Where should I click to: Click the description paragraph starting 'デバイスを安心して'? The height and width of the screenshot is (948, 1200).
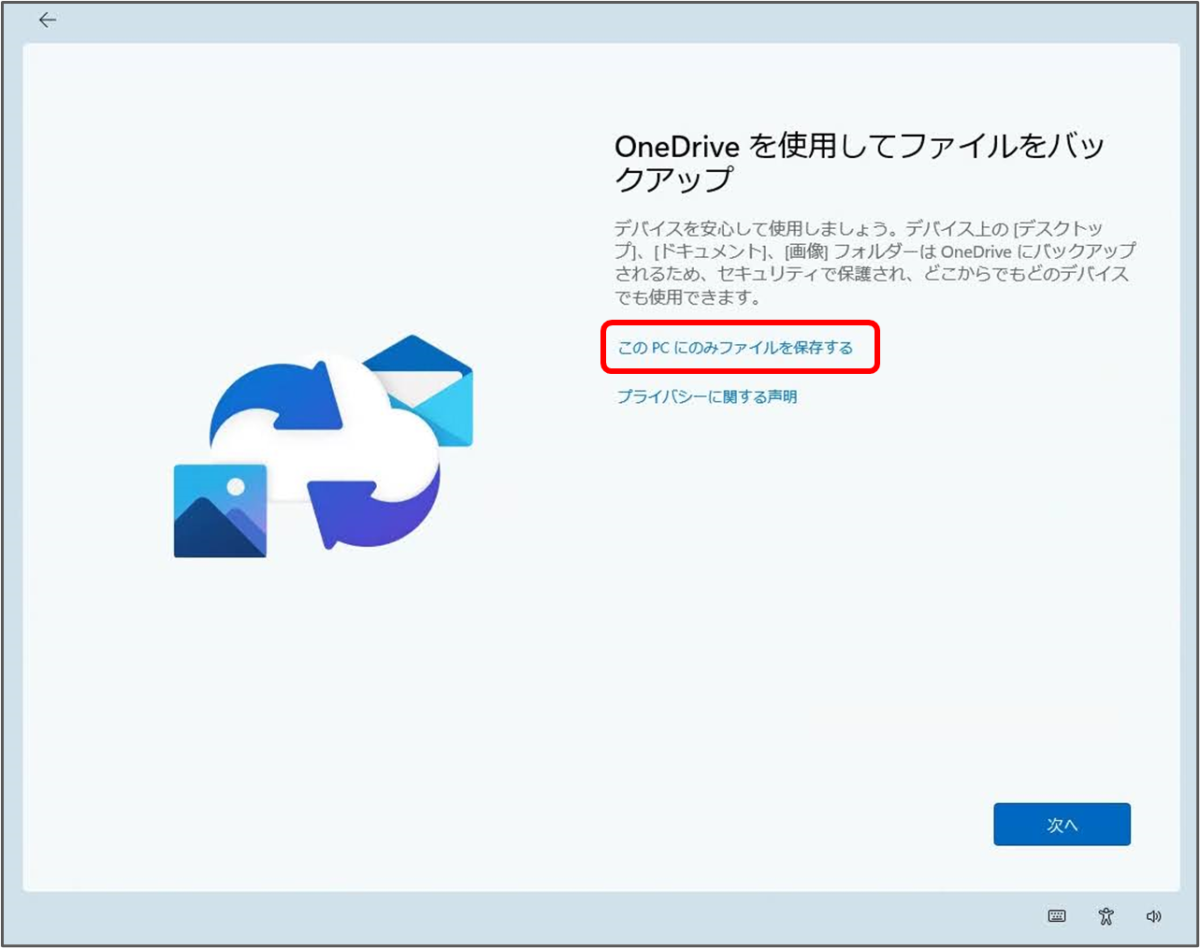[x=875, y=261]
